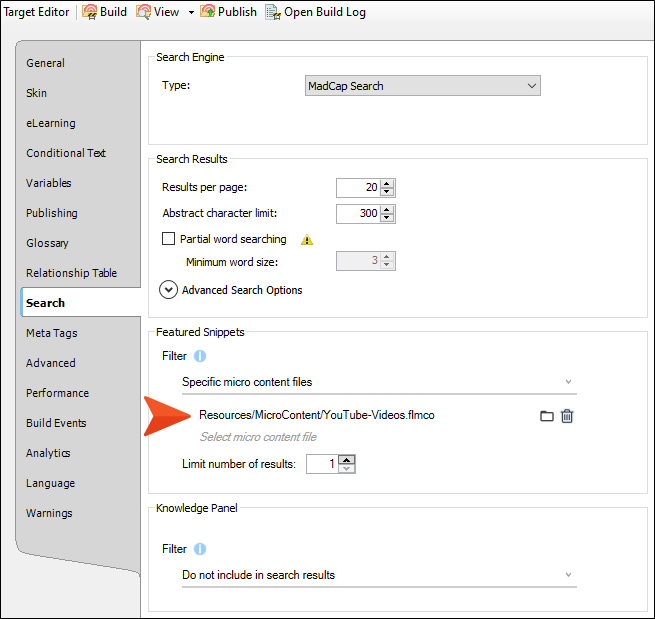655x619 pixels.
Task: Switch to the General tab
Action: [45, 63]
